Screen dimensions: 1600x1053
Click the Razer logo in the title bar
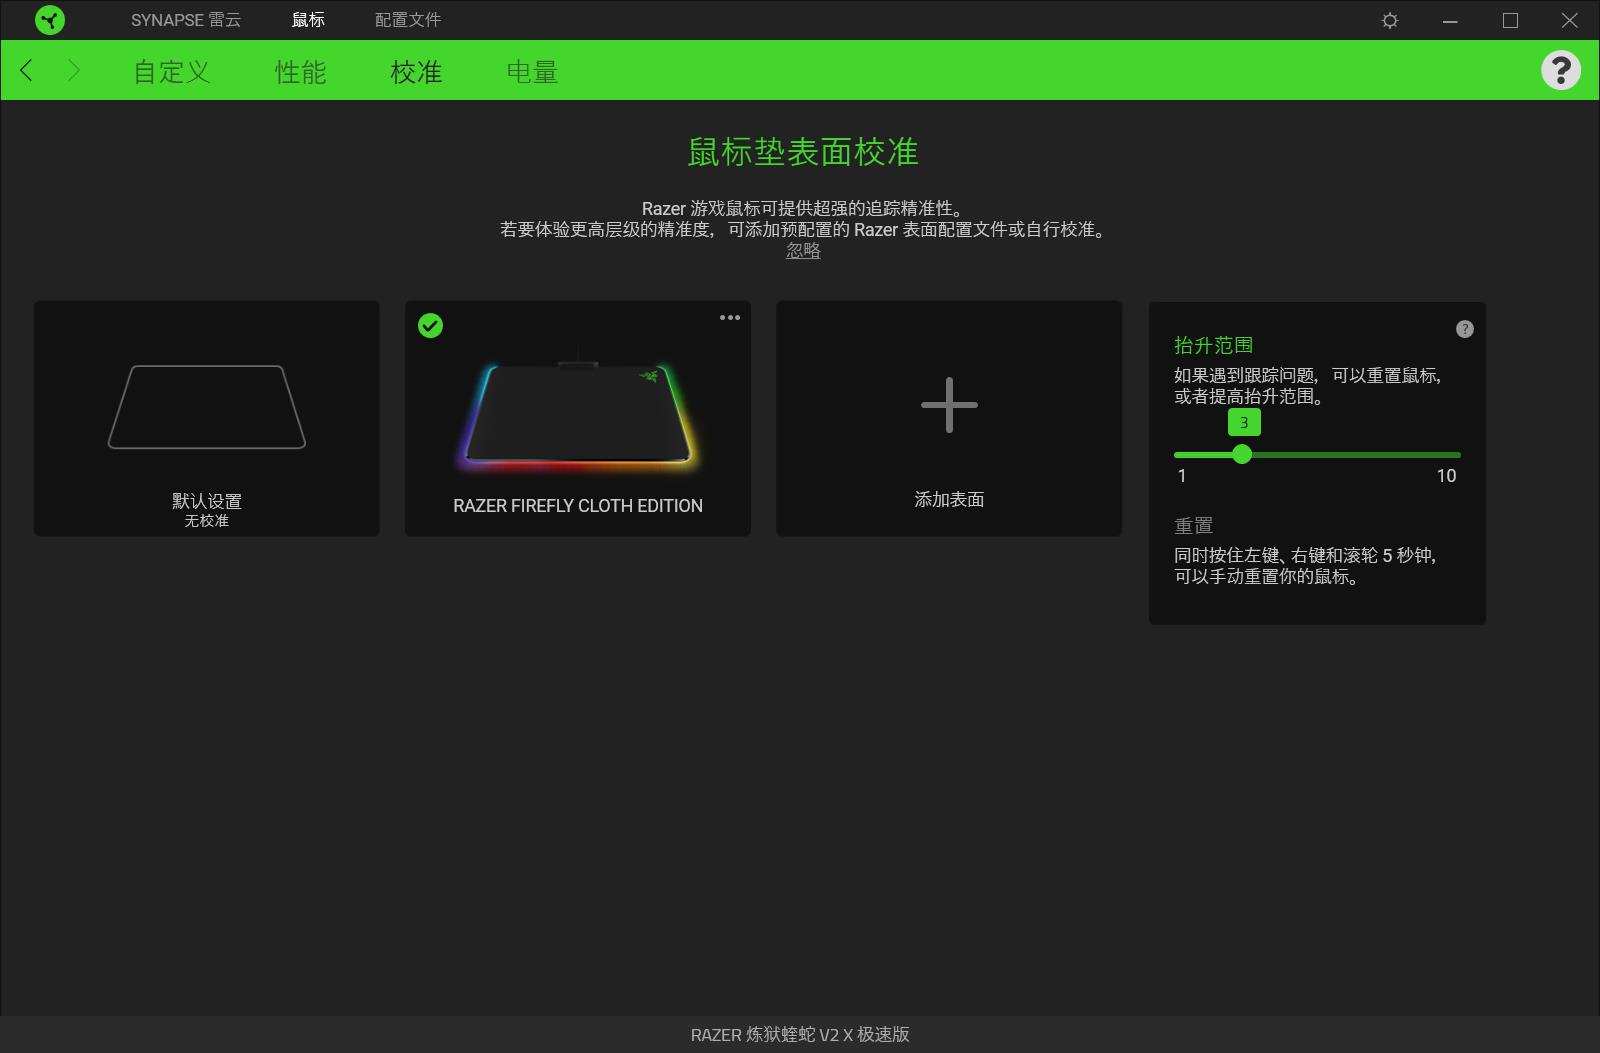click(49, 19)
